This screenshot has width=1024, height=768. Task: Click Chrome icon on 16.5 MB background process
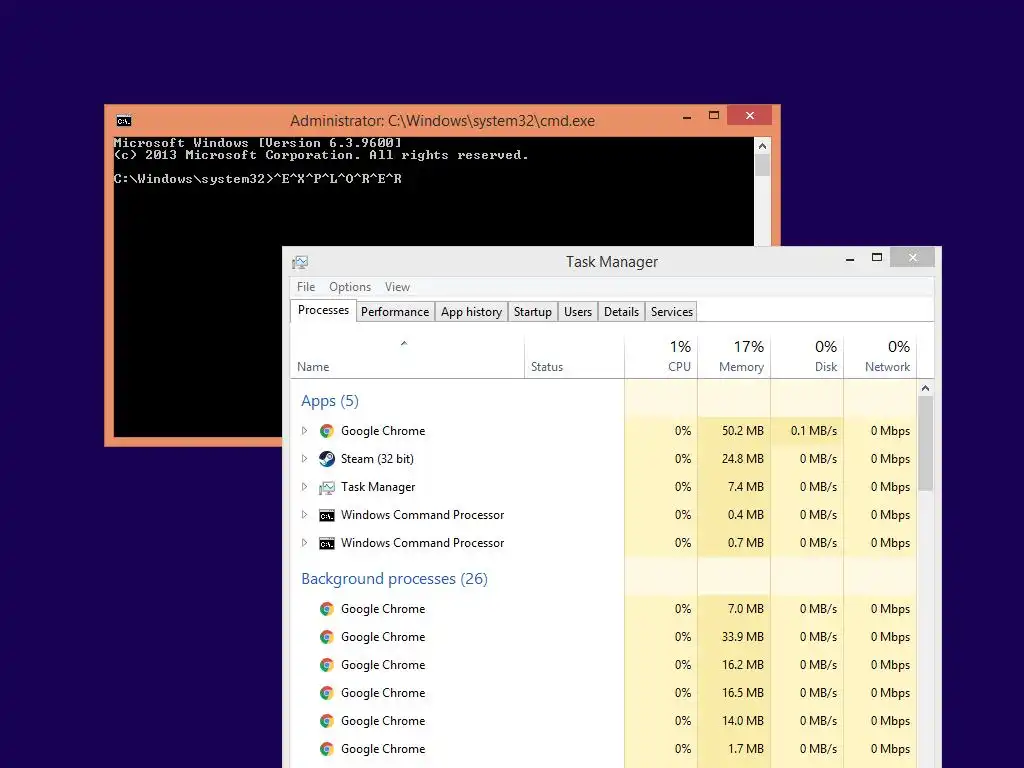327,694
